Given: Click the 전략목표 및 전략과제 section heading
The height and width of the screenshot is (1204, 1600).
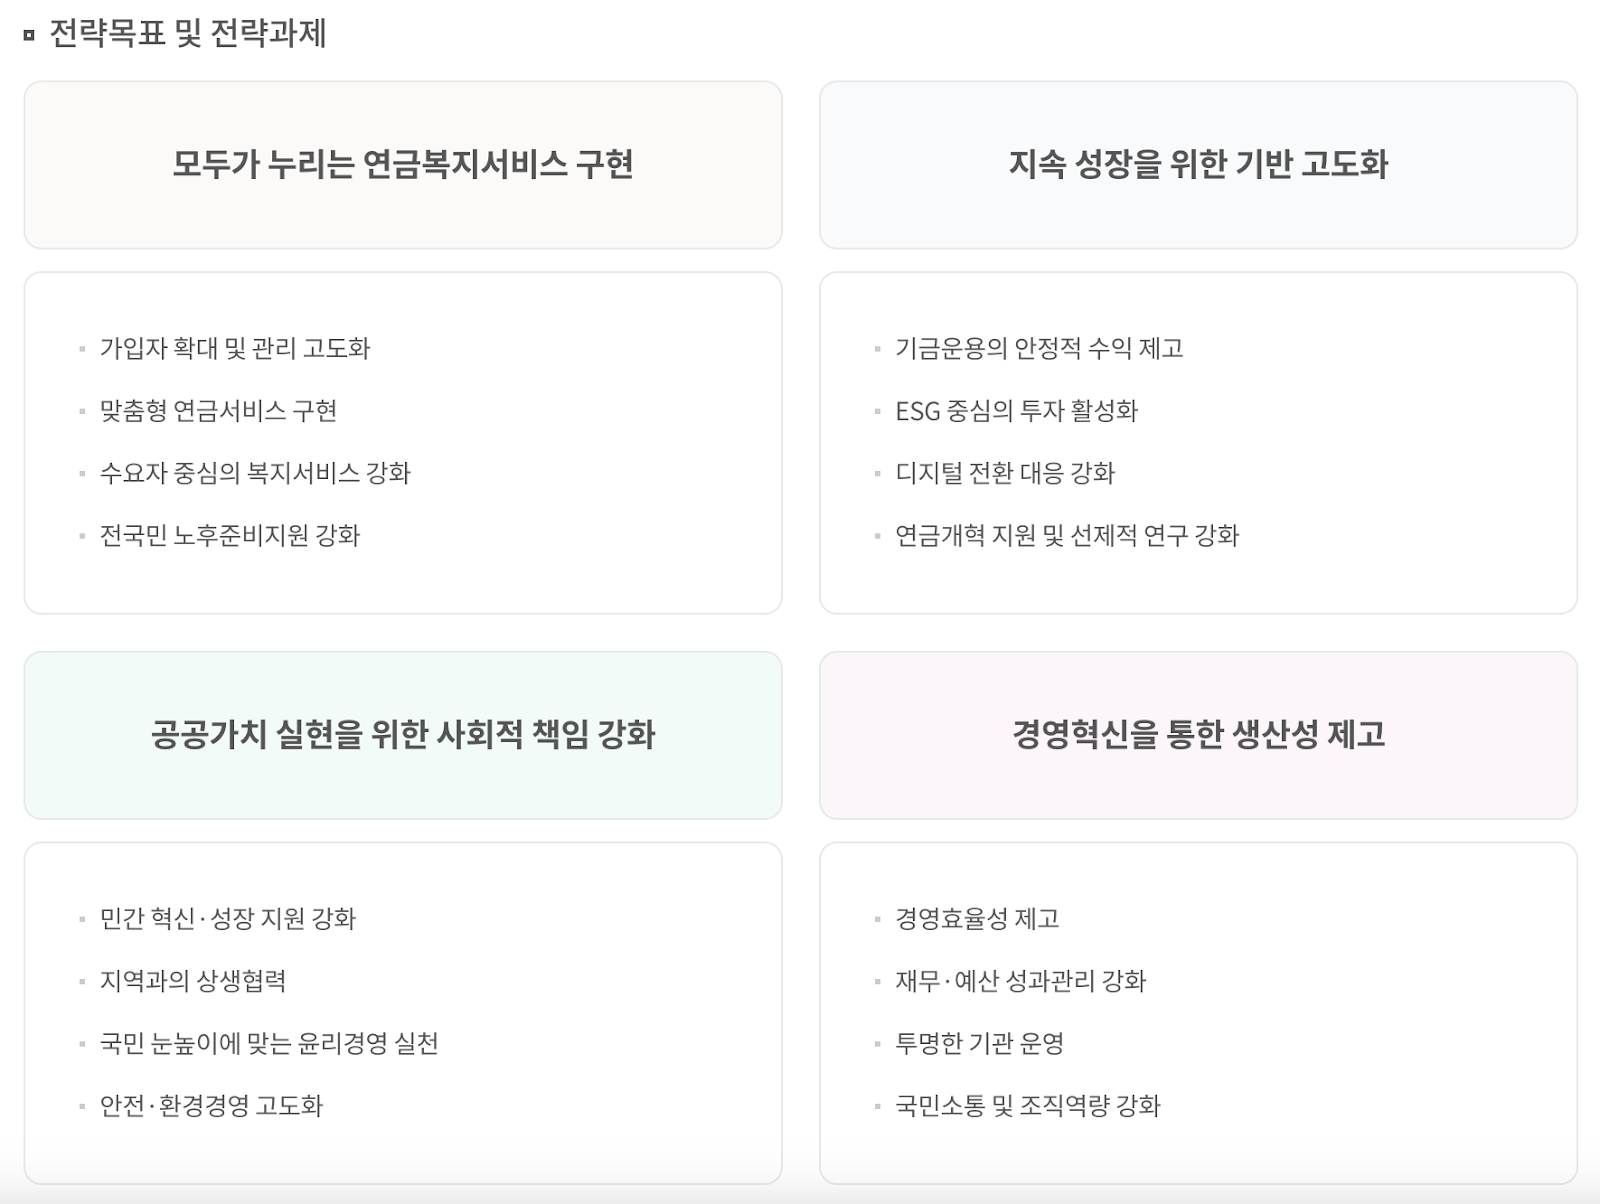Looking at the screenshot, I should pyautogui.click(x=187, y=34).
